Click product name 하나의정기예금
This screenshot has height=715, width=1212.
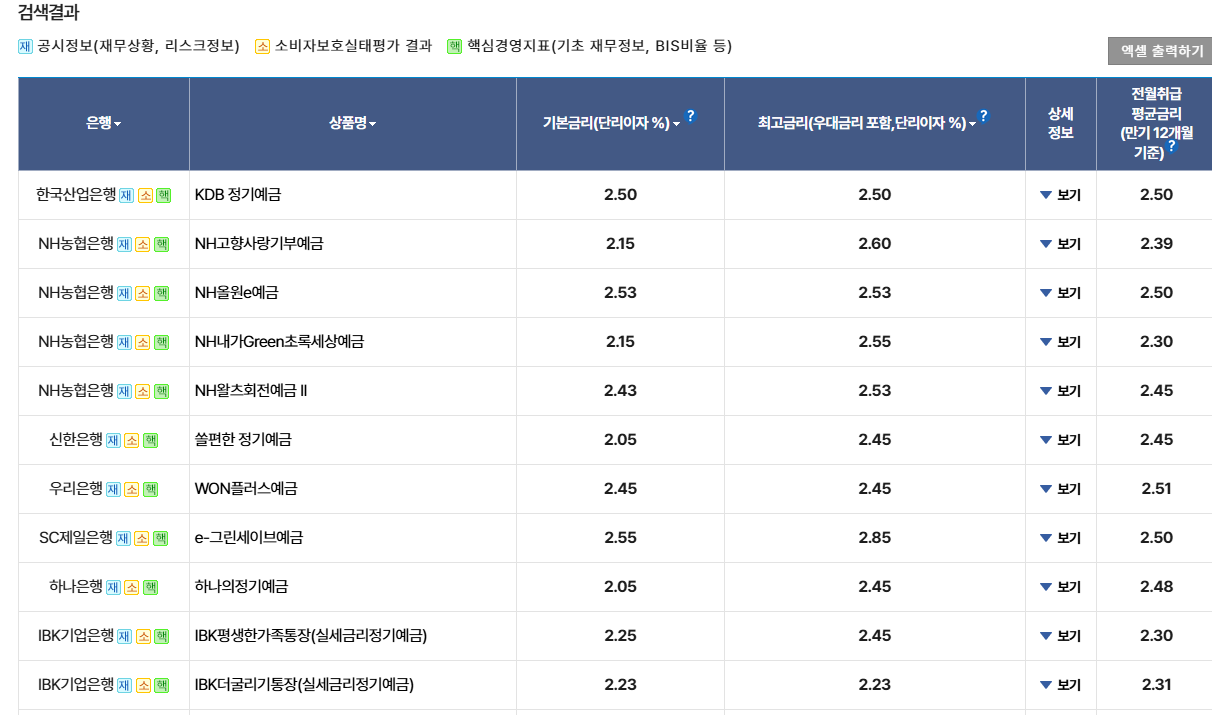click(x=242, y=587)
